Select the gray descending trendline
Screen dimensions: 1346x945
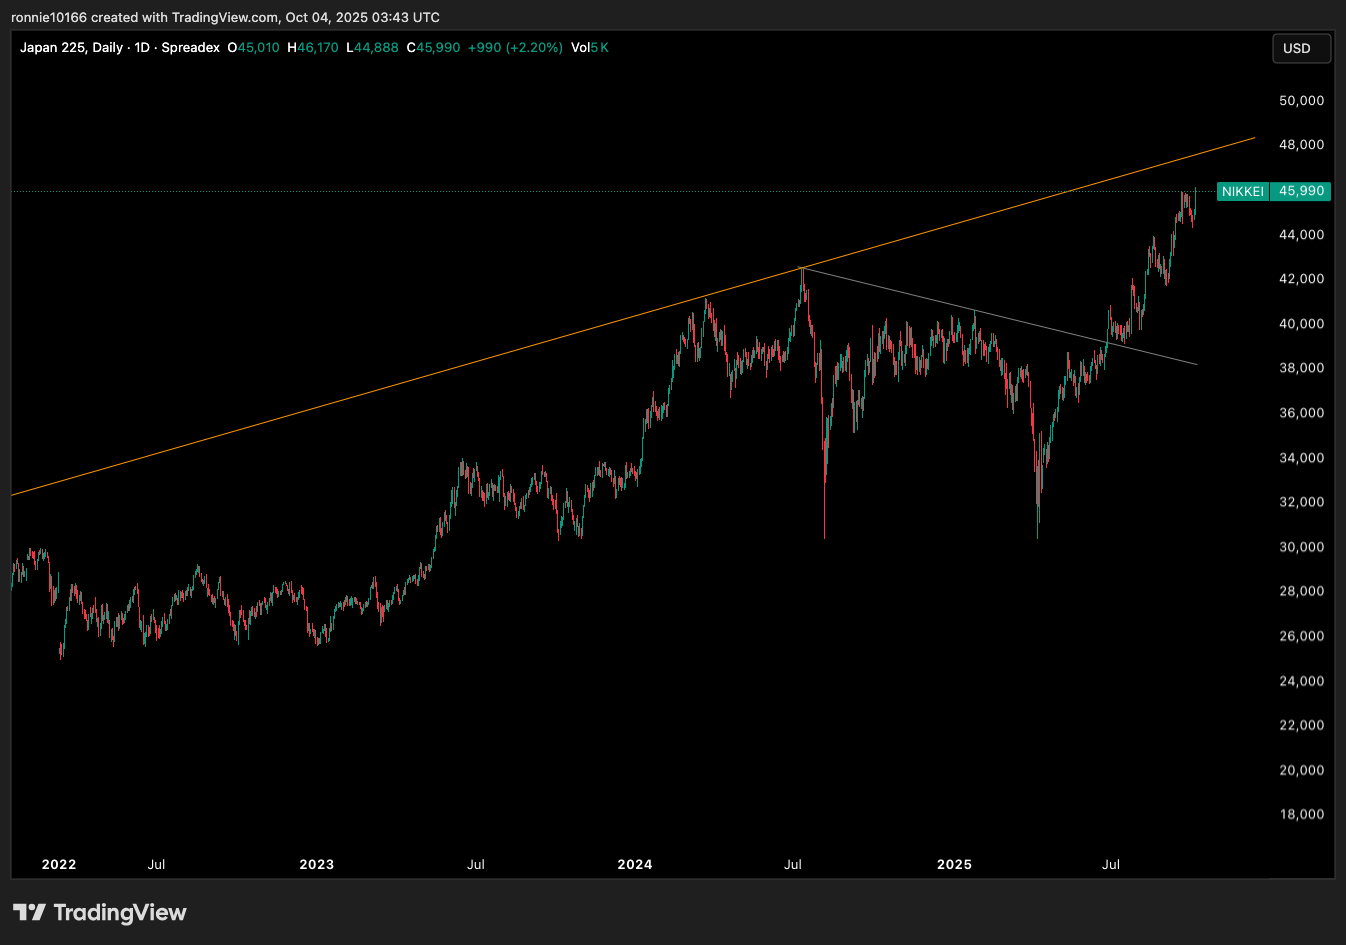1000,318
